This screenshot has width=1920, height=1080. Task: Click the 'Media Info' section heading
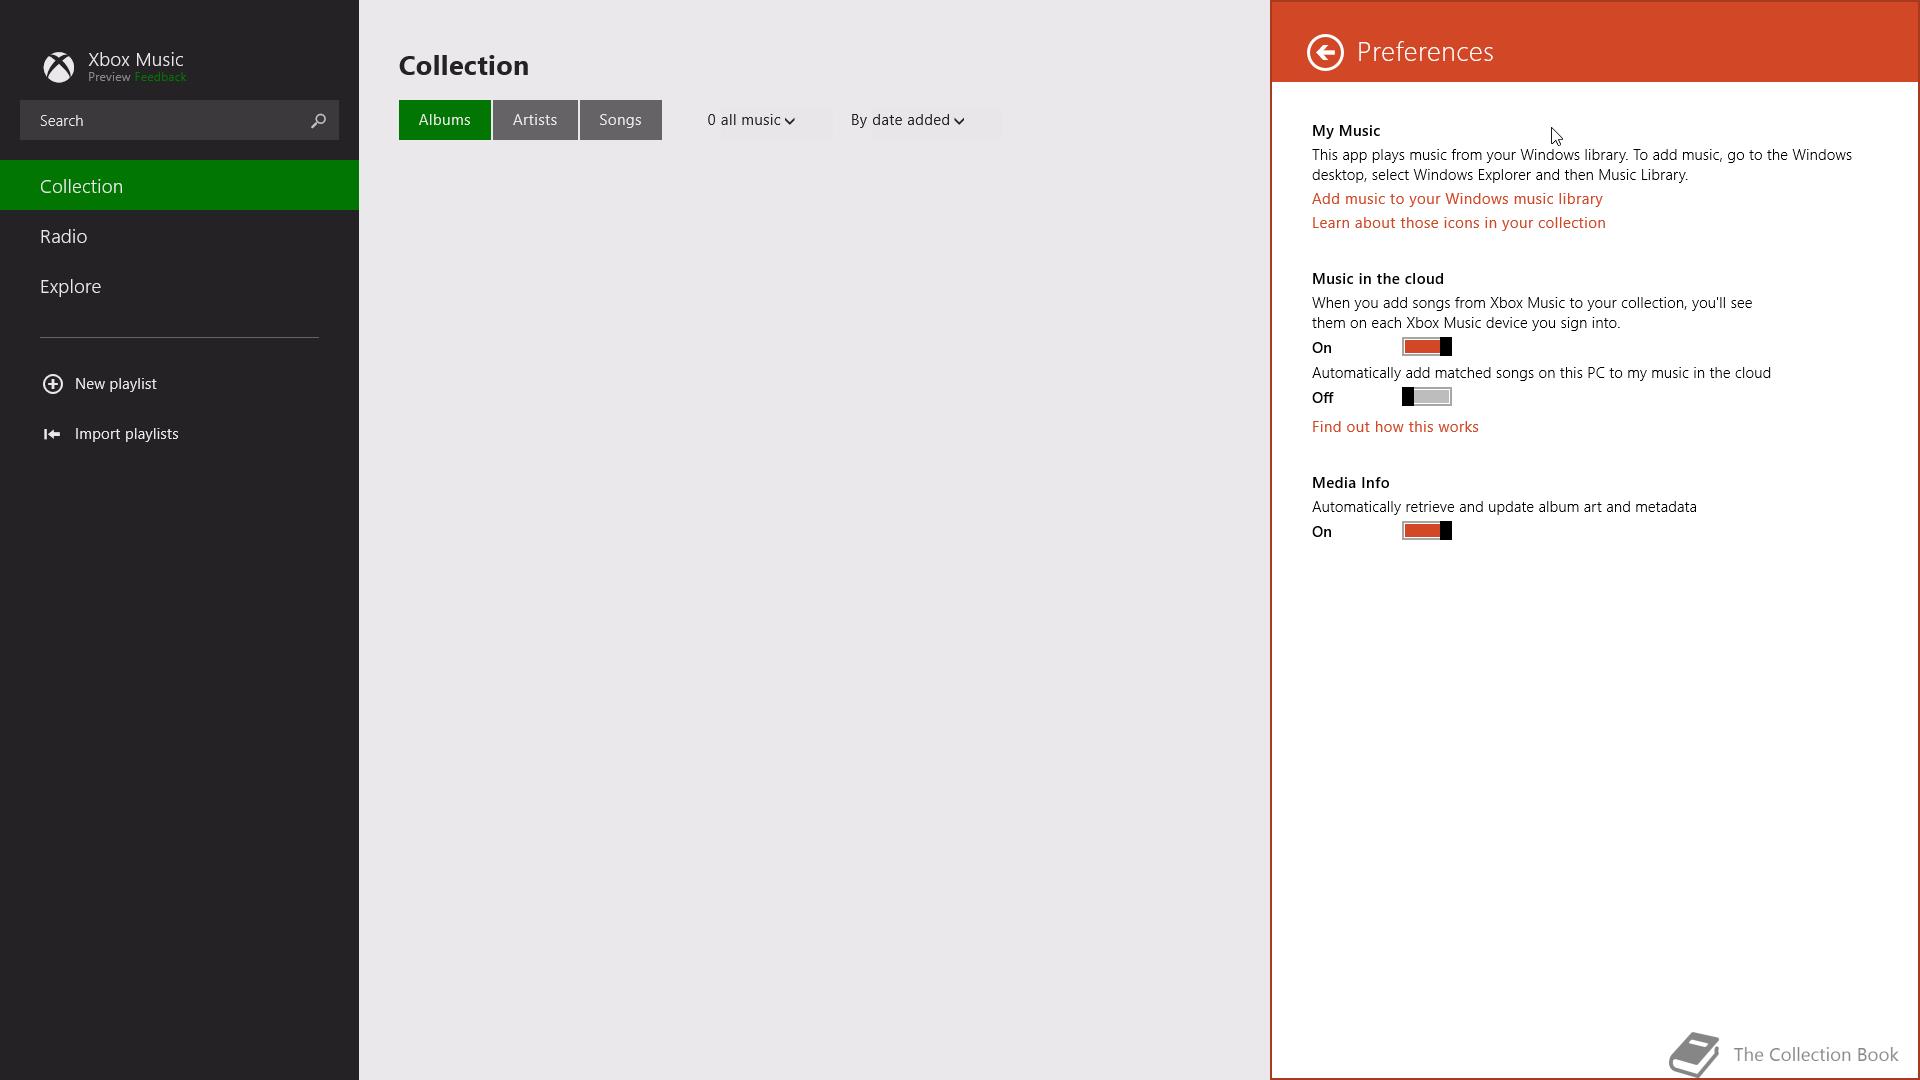tap(1351, 483)
